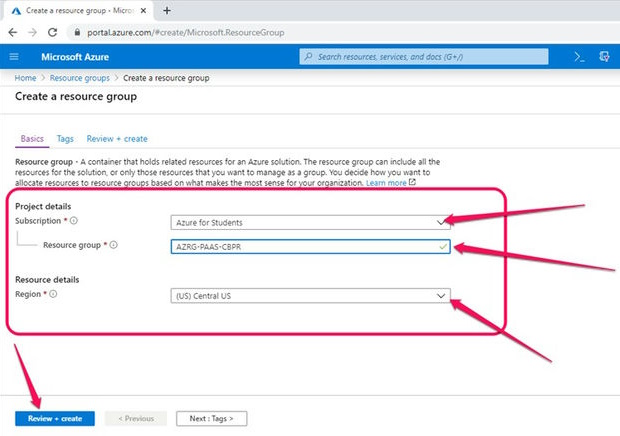
Task: Click the browser address bar URL
Action: [x=185, y=32]
